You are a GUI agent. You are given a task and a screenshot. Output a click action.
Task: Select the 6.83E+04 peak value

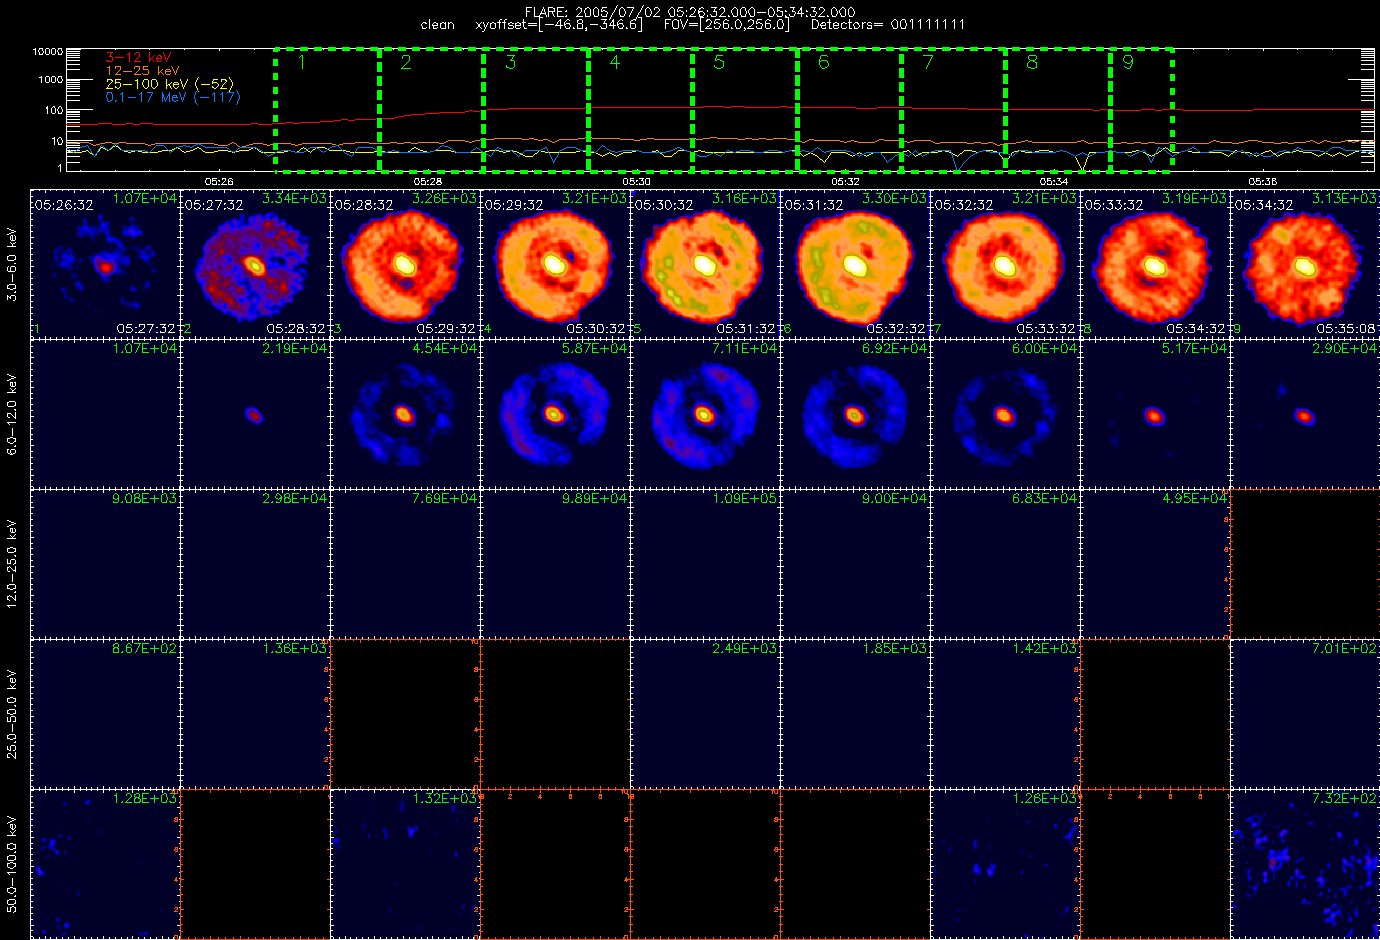1045,498
